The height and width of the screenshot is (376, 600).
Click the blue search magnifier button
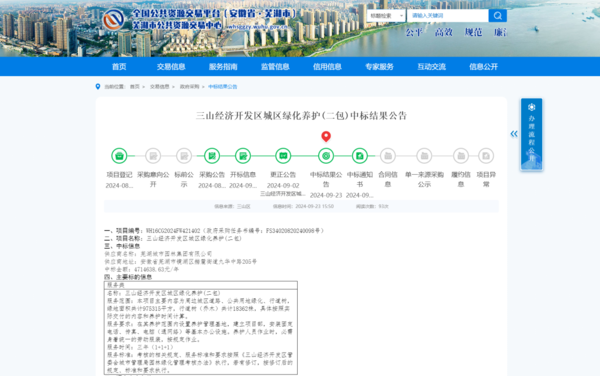click(x=498, y=16)
